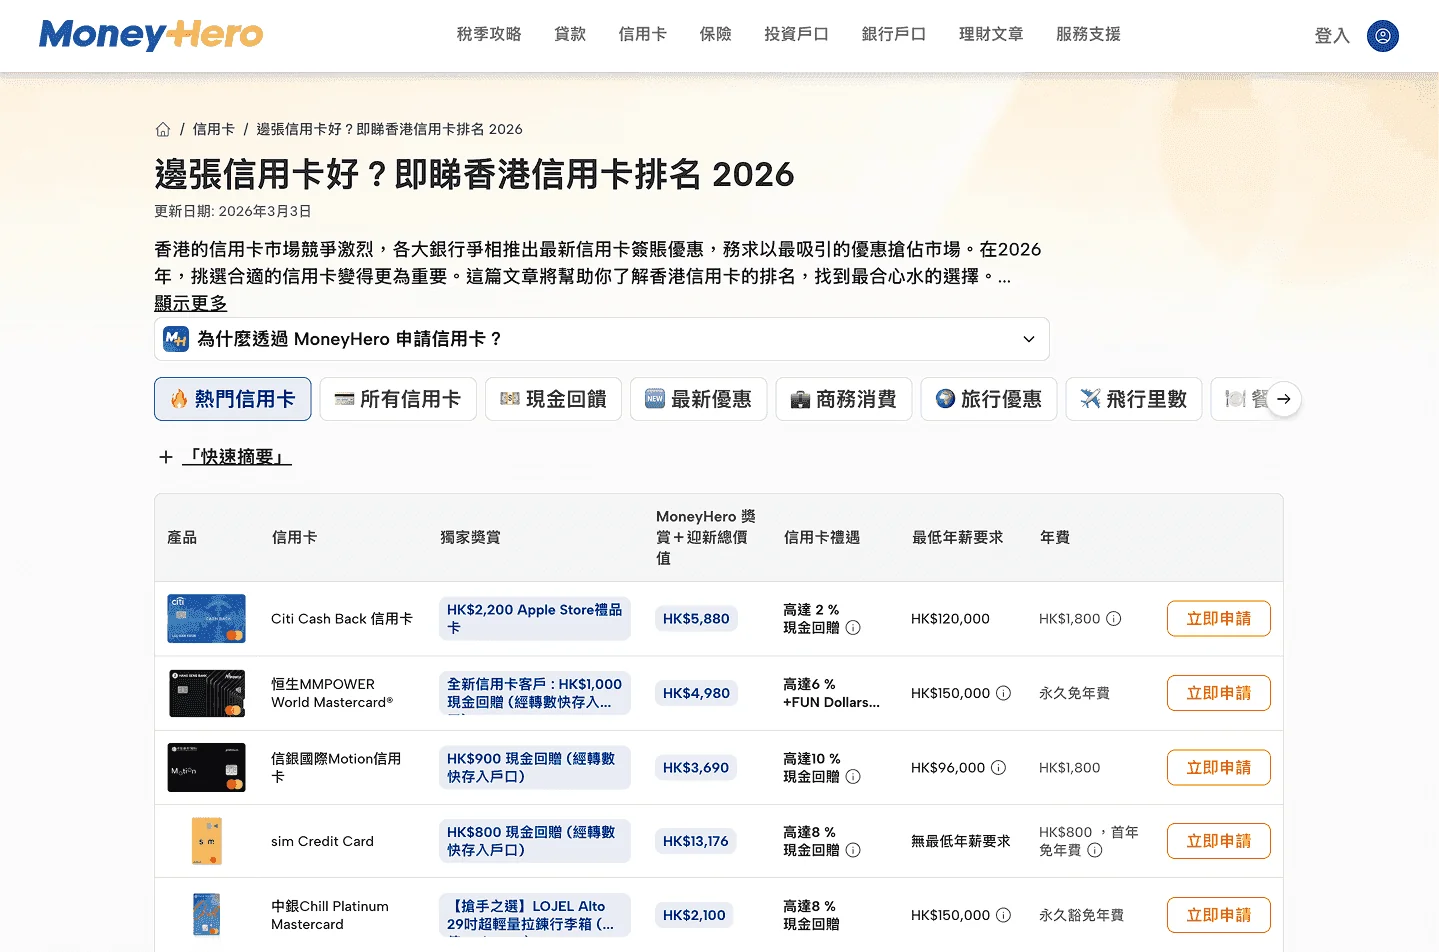Open HK$2,200 Apple Store禮品卡 exclusive reward
The width and height of the screenshot is (1439, 952).
click(x=535, y=619)
